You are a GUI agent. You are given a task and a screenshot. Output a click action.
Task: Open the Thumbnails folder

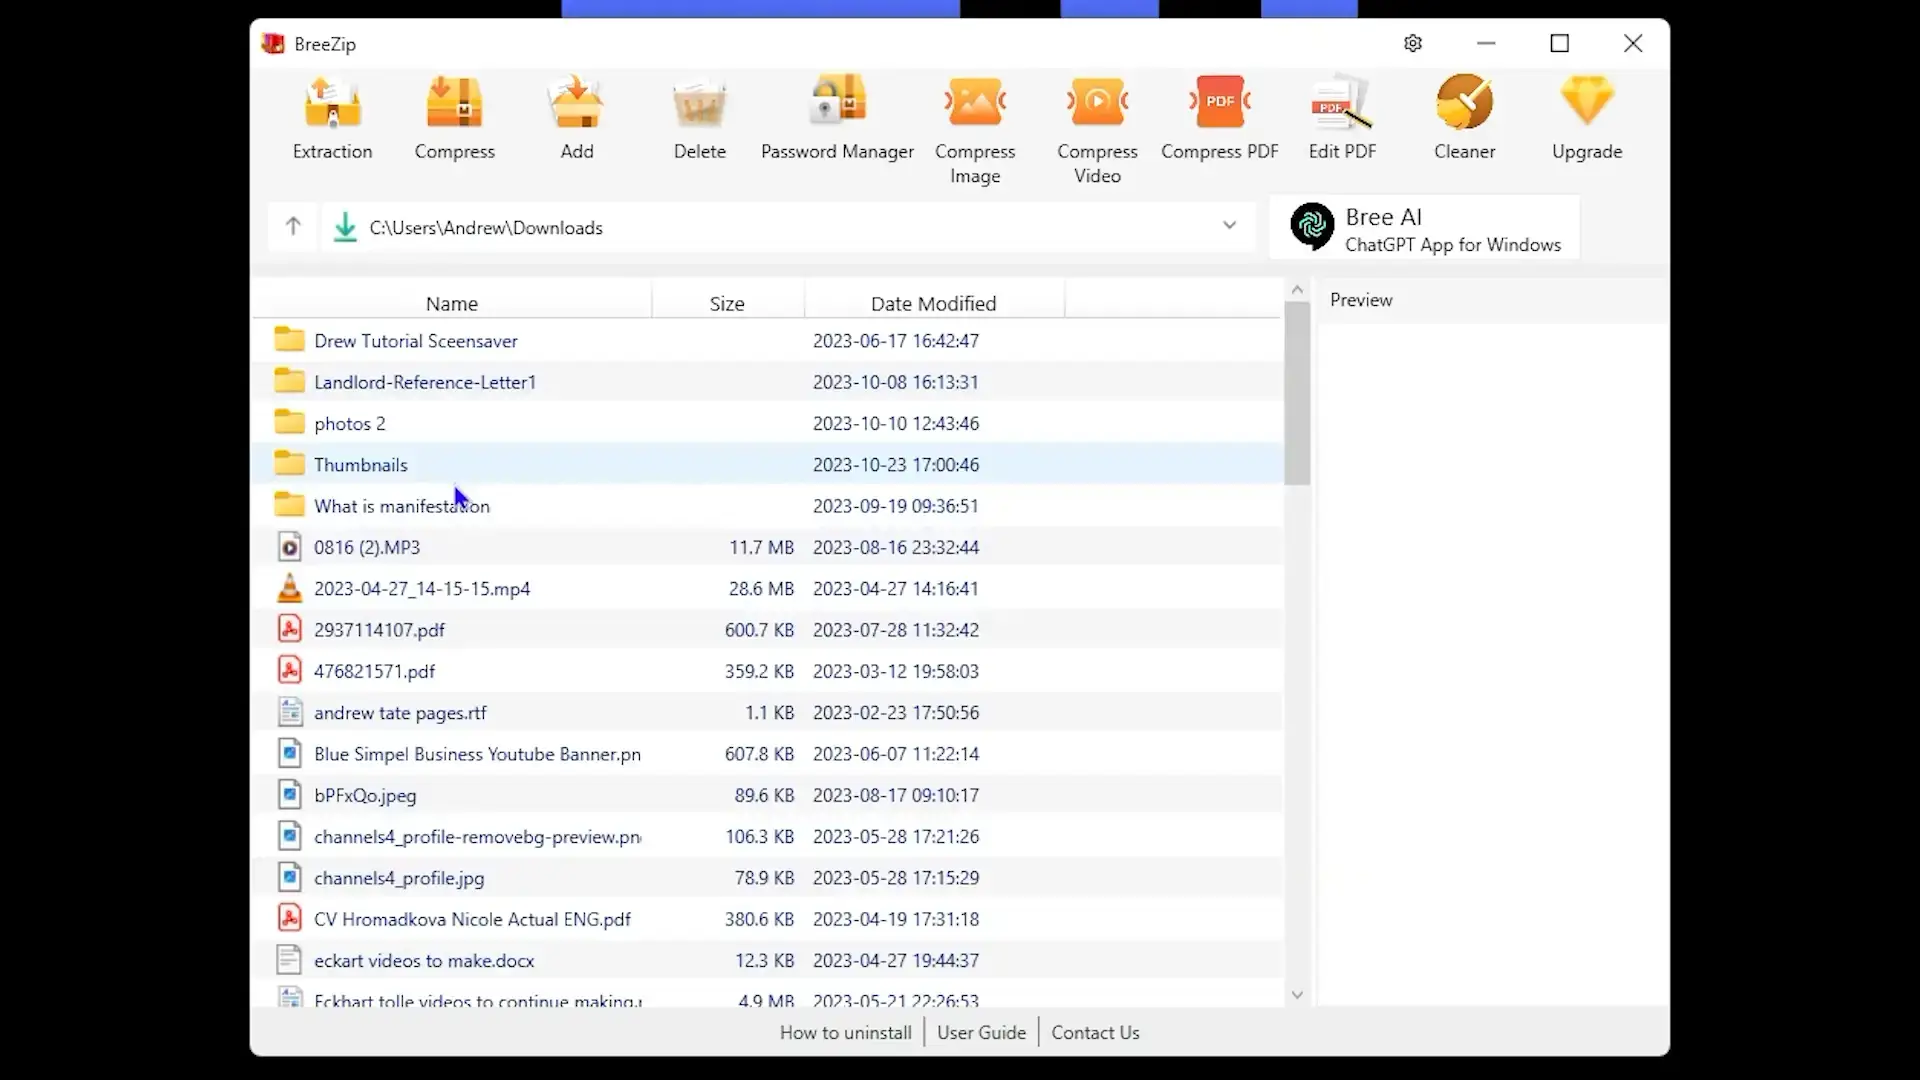[360, 464]
